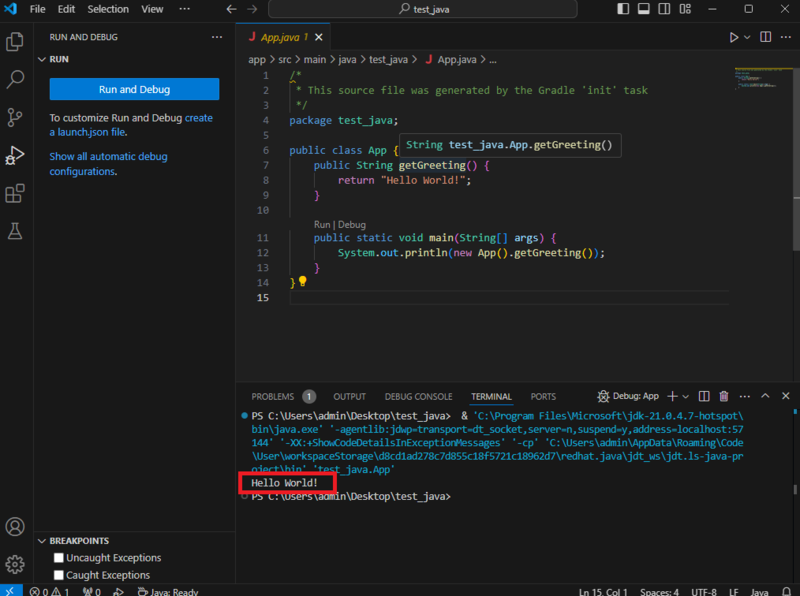
Task: Enable Caught Exceptions breakpoint checkbox
Action: [x=59, y=575]
